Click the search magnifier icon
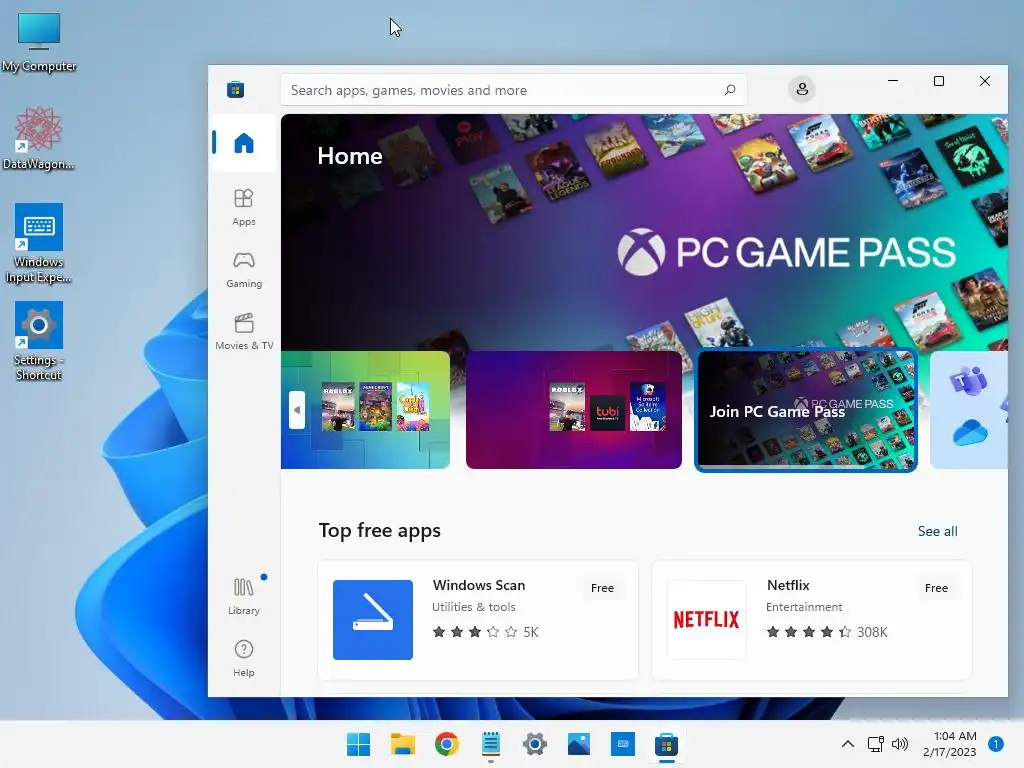 pos(730,89)
